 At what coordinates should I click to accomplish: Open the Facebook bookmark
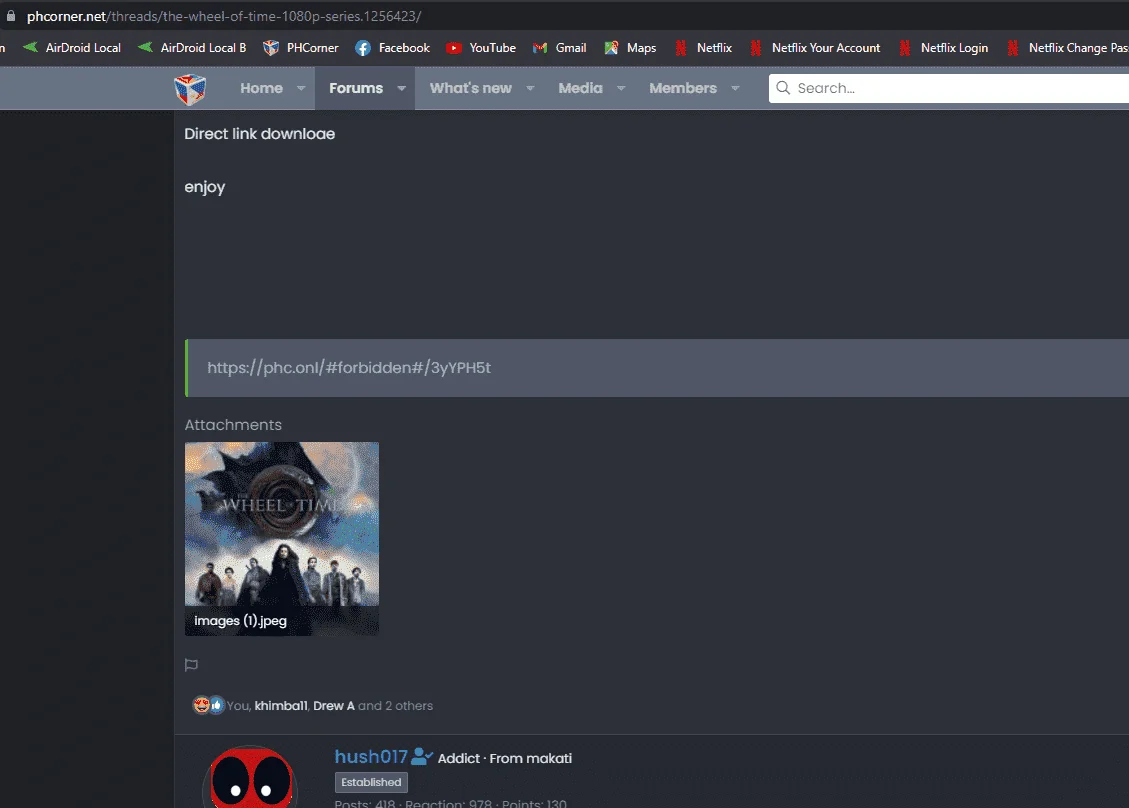point(392,48)
